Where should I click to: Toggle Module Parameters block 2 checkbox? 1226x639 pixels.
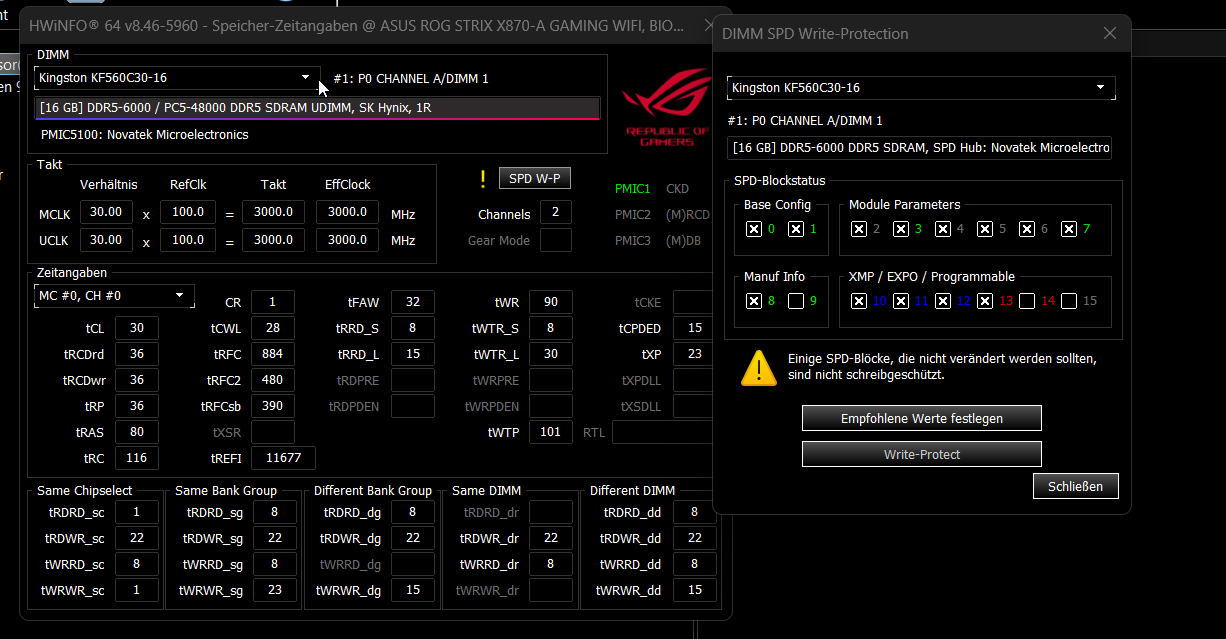859,229
